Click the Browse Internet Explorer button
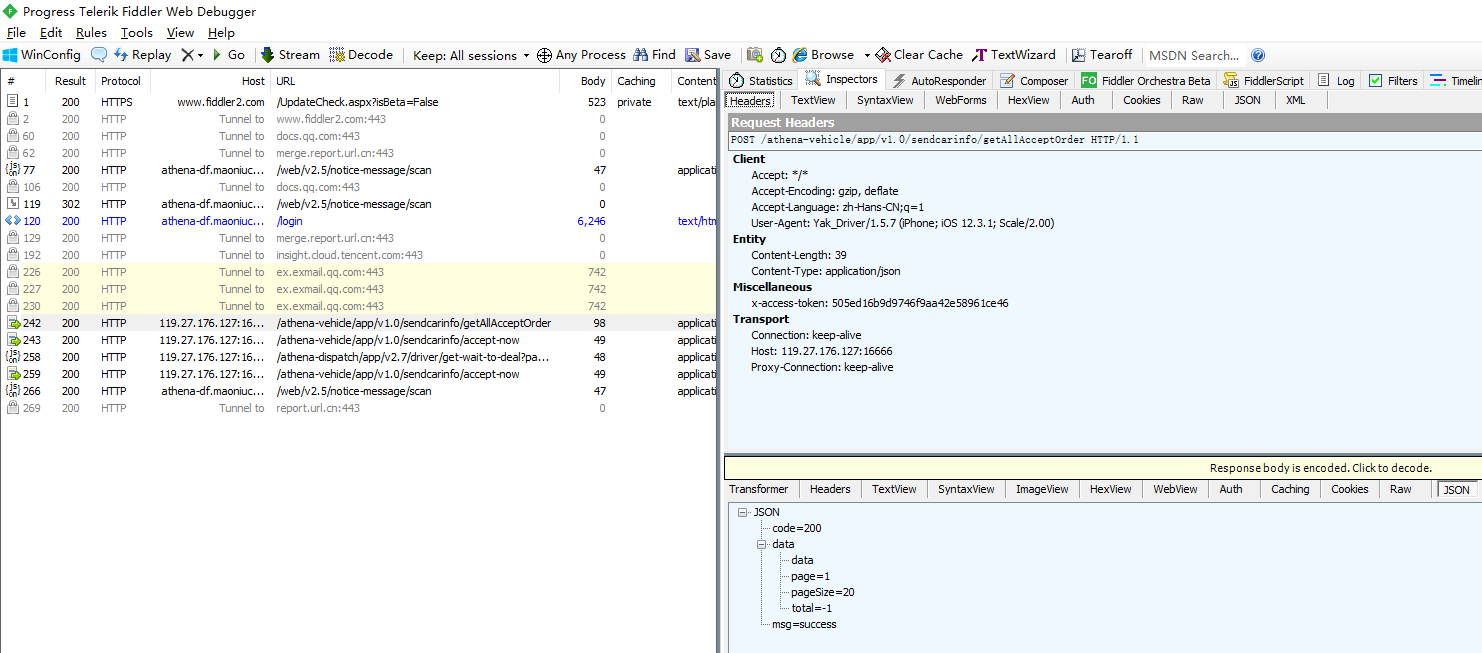 pyautogui.click(x=823, y=55)
